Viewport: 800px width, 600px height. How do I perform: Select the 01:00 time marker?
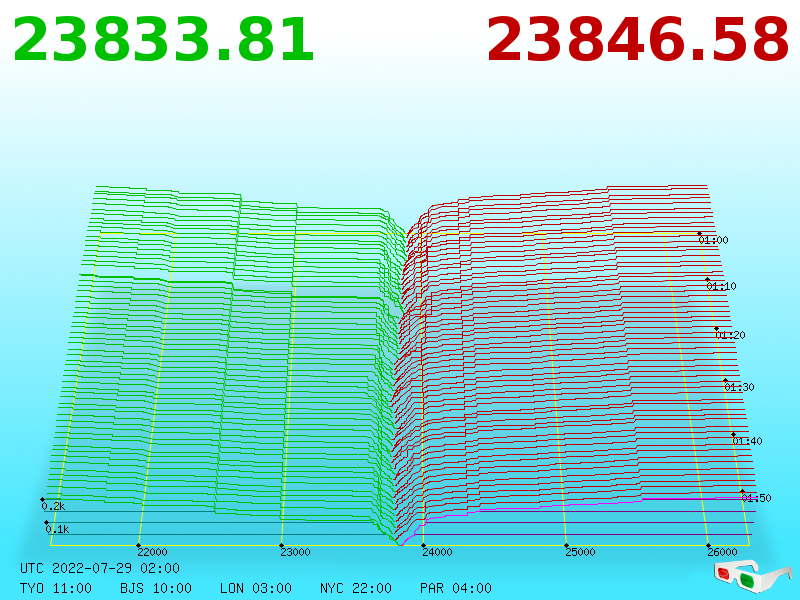tap(713, 240)
